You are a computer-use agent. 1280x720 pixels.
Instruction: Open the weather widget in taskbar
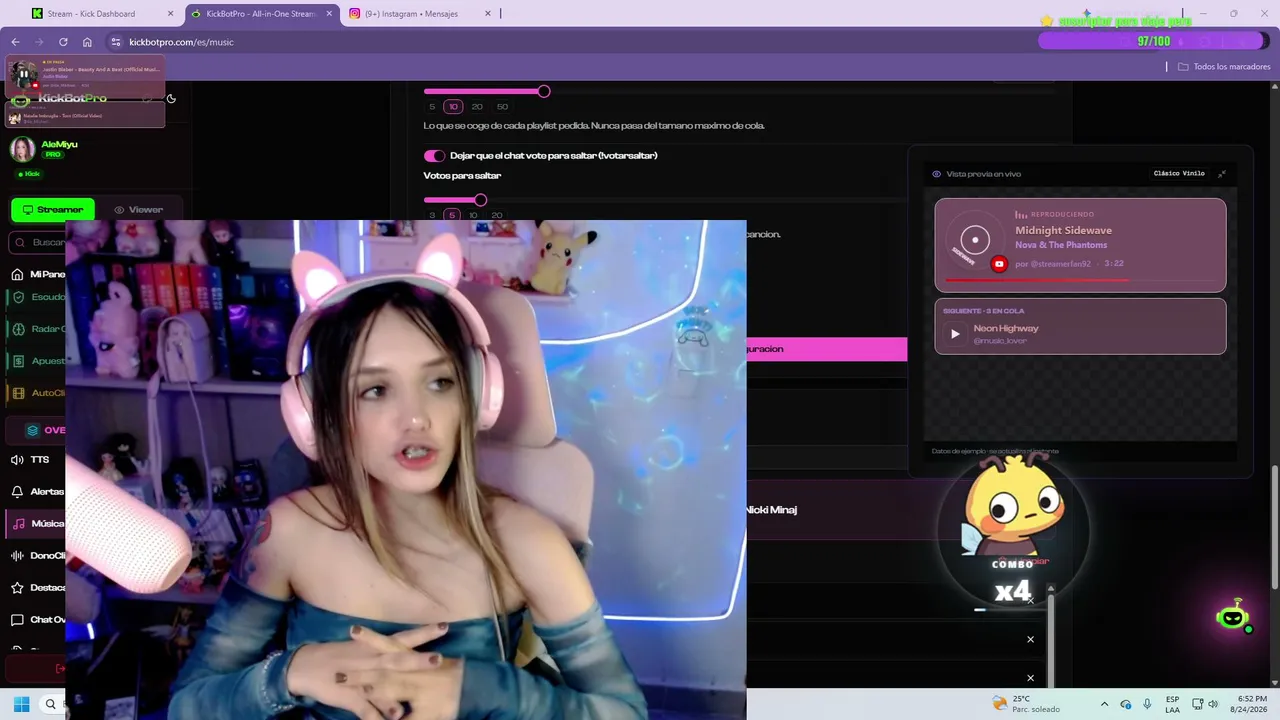[x=1025, y=704]
